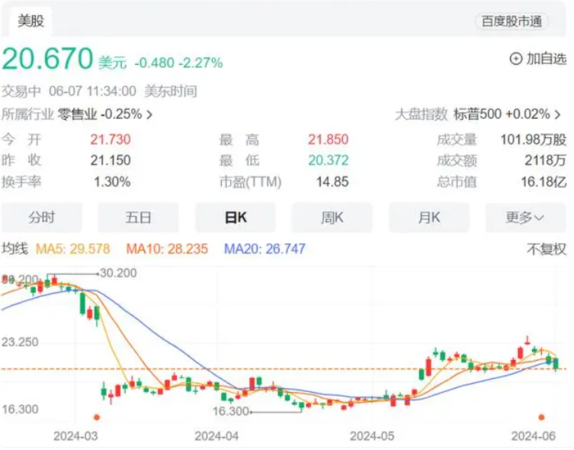Click the 今开 value 21.730
This screenshot has width=574, height=450.
pos(111,141)
